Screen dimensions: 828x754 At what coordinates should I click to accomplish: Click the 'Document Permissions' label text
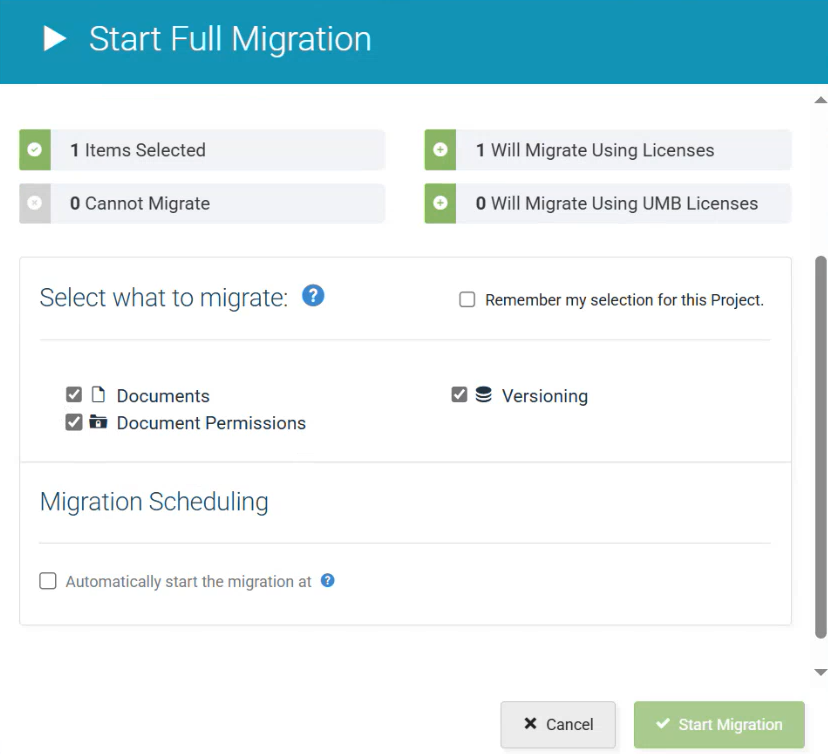211,423
